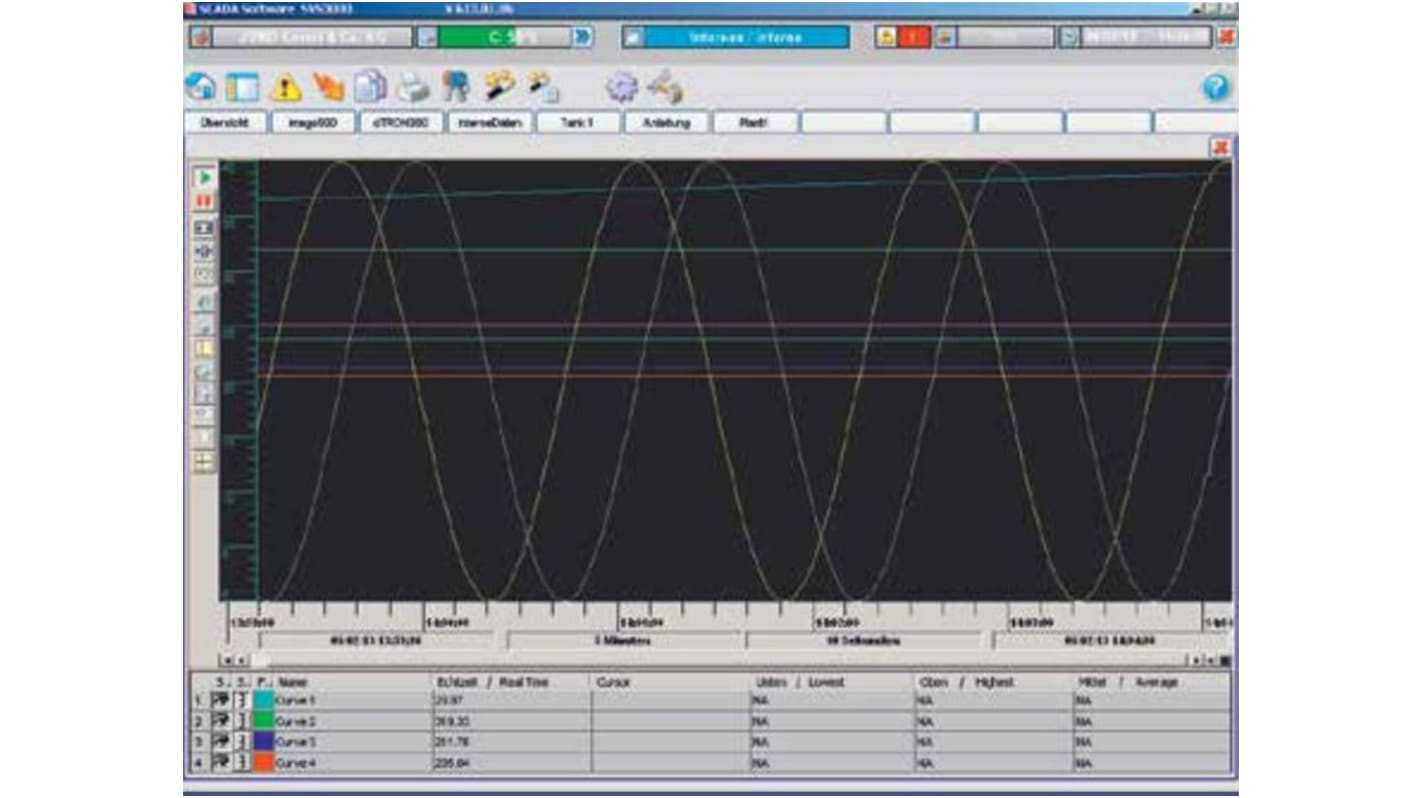Click the wand with document icon
This screenshot has height=798, width=1420.
[542, 87]
